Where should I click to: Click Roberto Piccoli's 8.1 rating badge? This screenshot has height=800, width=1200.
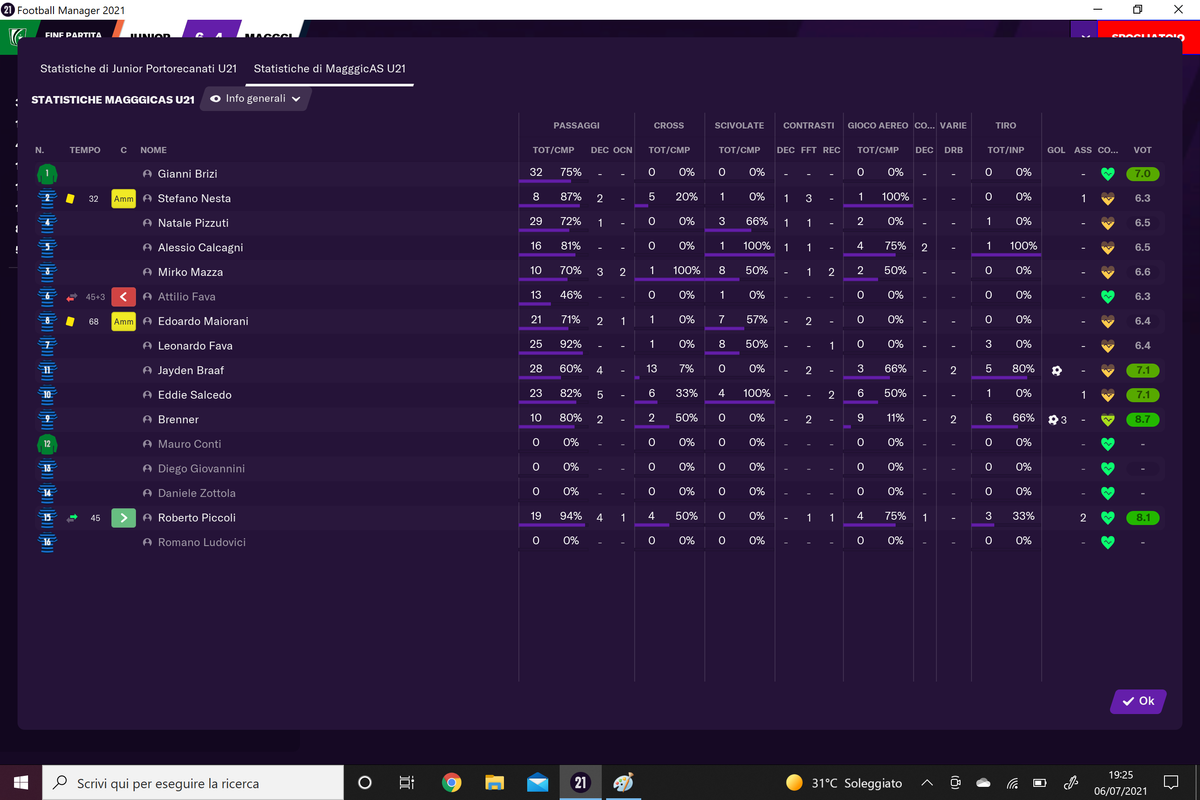pyautogui.click(x=1142, y=518)
